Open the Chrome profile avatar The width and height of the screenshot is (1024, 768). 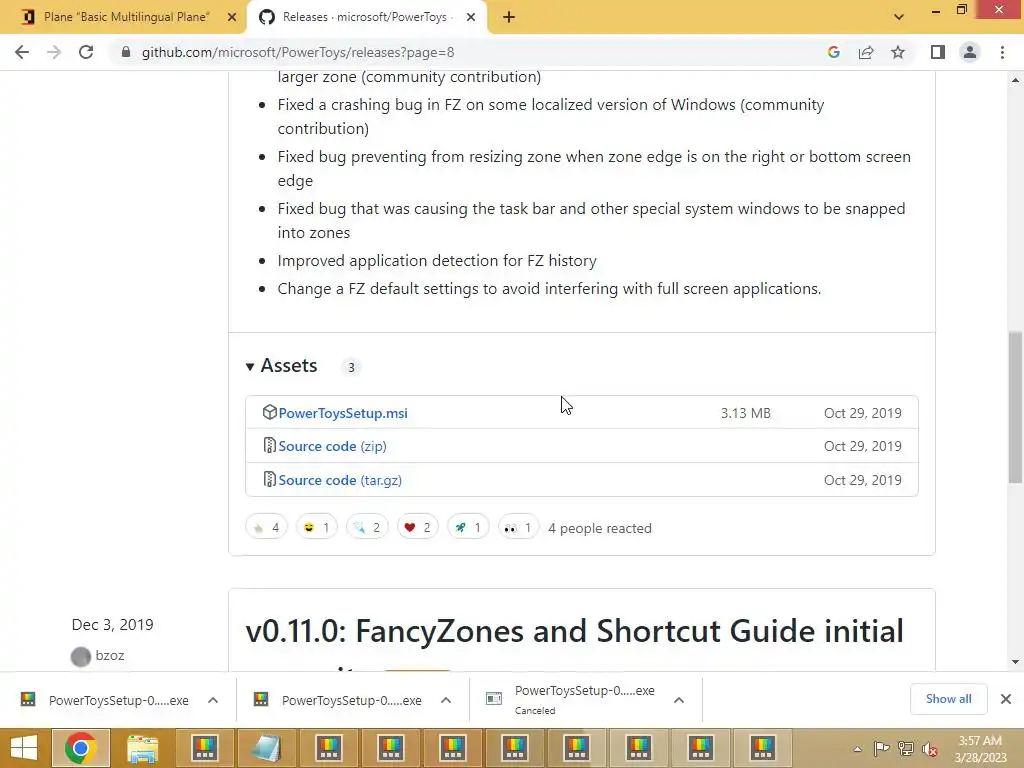970,52
